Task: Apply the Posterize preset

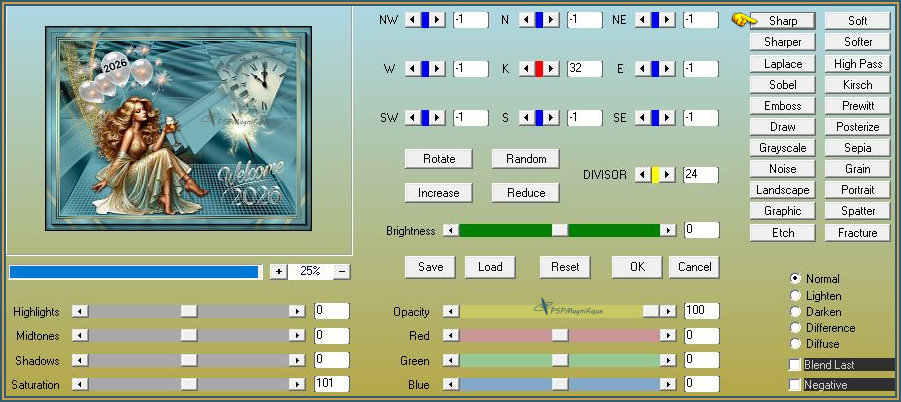Action: (857, 126)
